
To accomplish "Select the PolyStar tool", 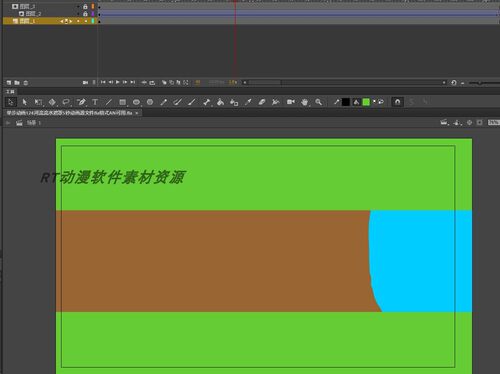I will tap(150, 102).
